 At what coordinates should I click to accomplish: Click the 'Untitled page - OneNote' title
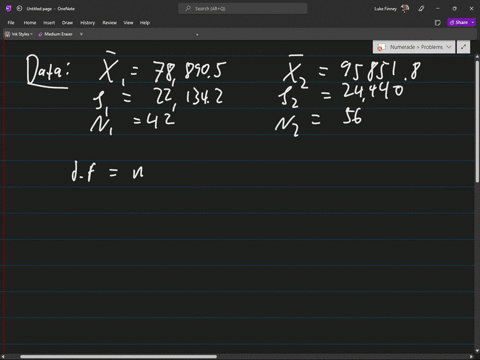click(50, 9)
